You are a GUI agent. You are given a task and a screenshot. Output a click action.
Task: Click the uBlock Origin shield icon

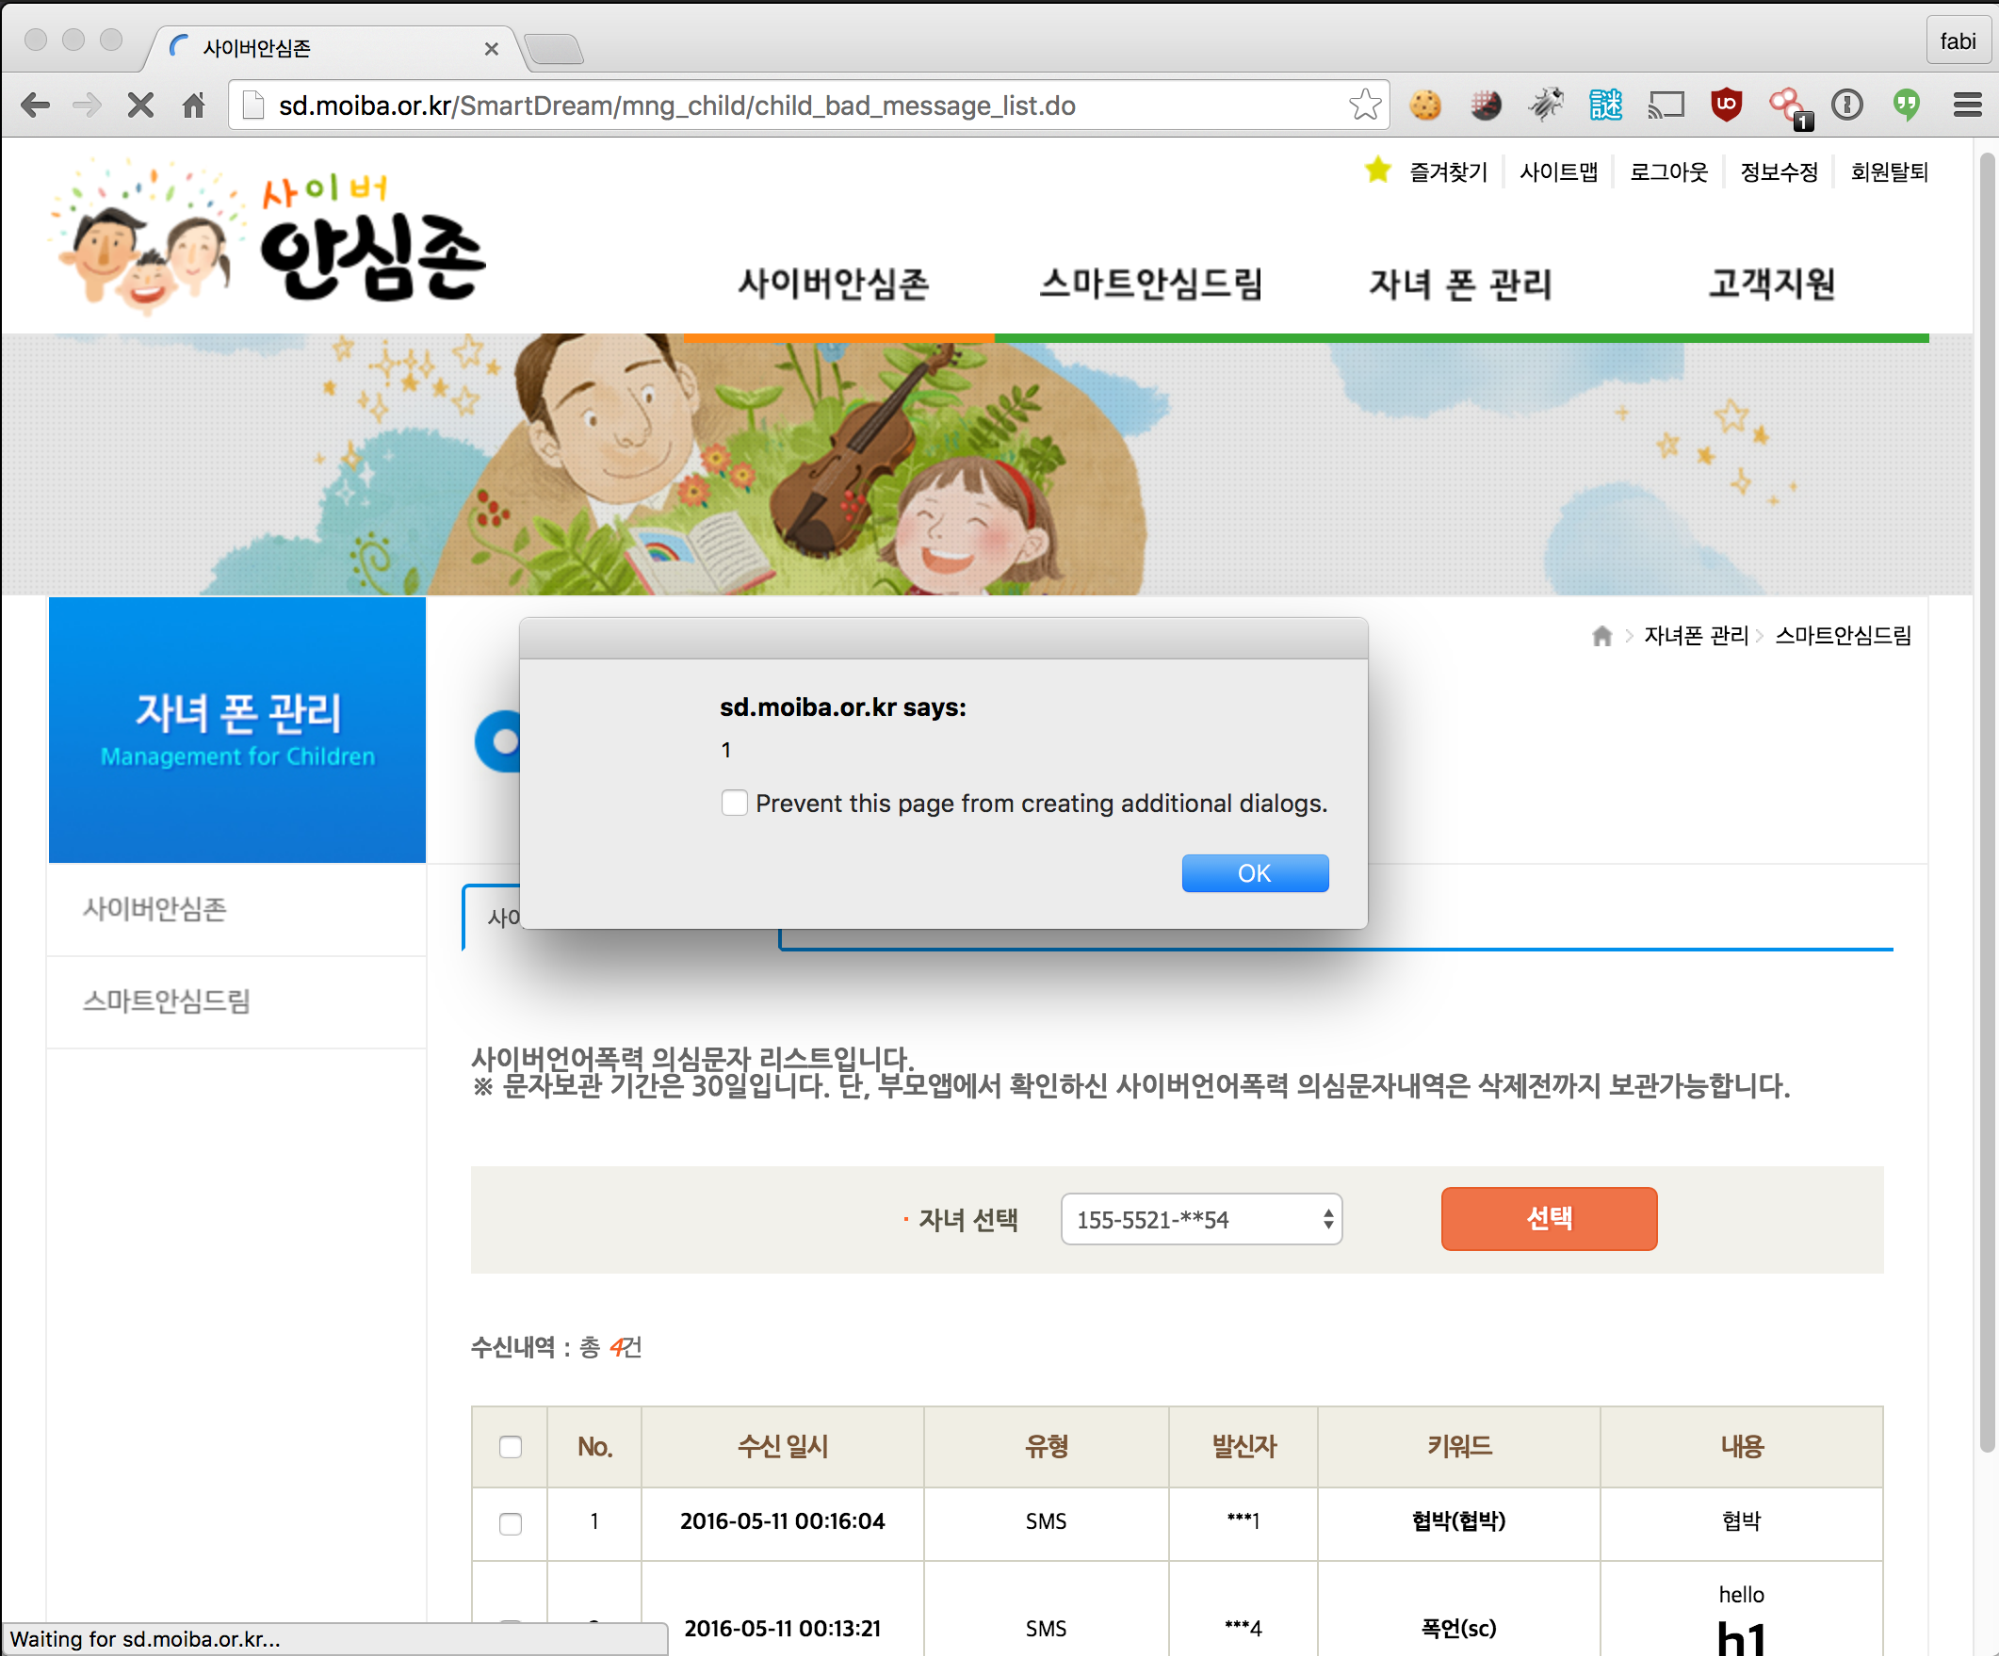coord(1726,105)
